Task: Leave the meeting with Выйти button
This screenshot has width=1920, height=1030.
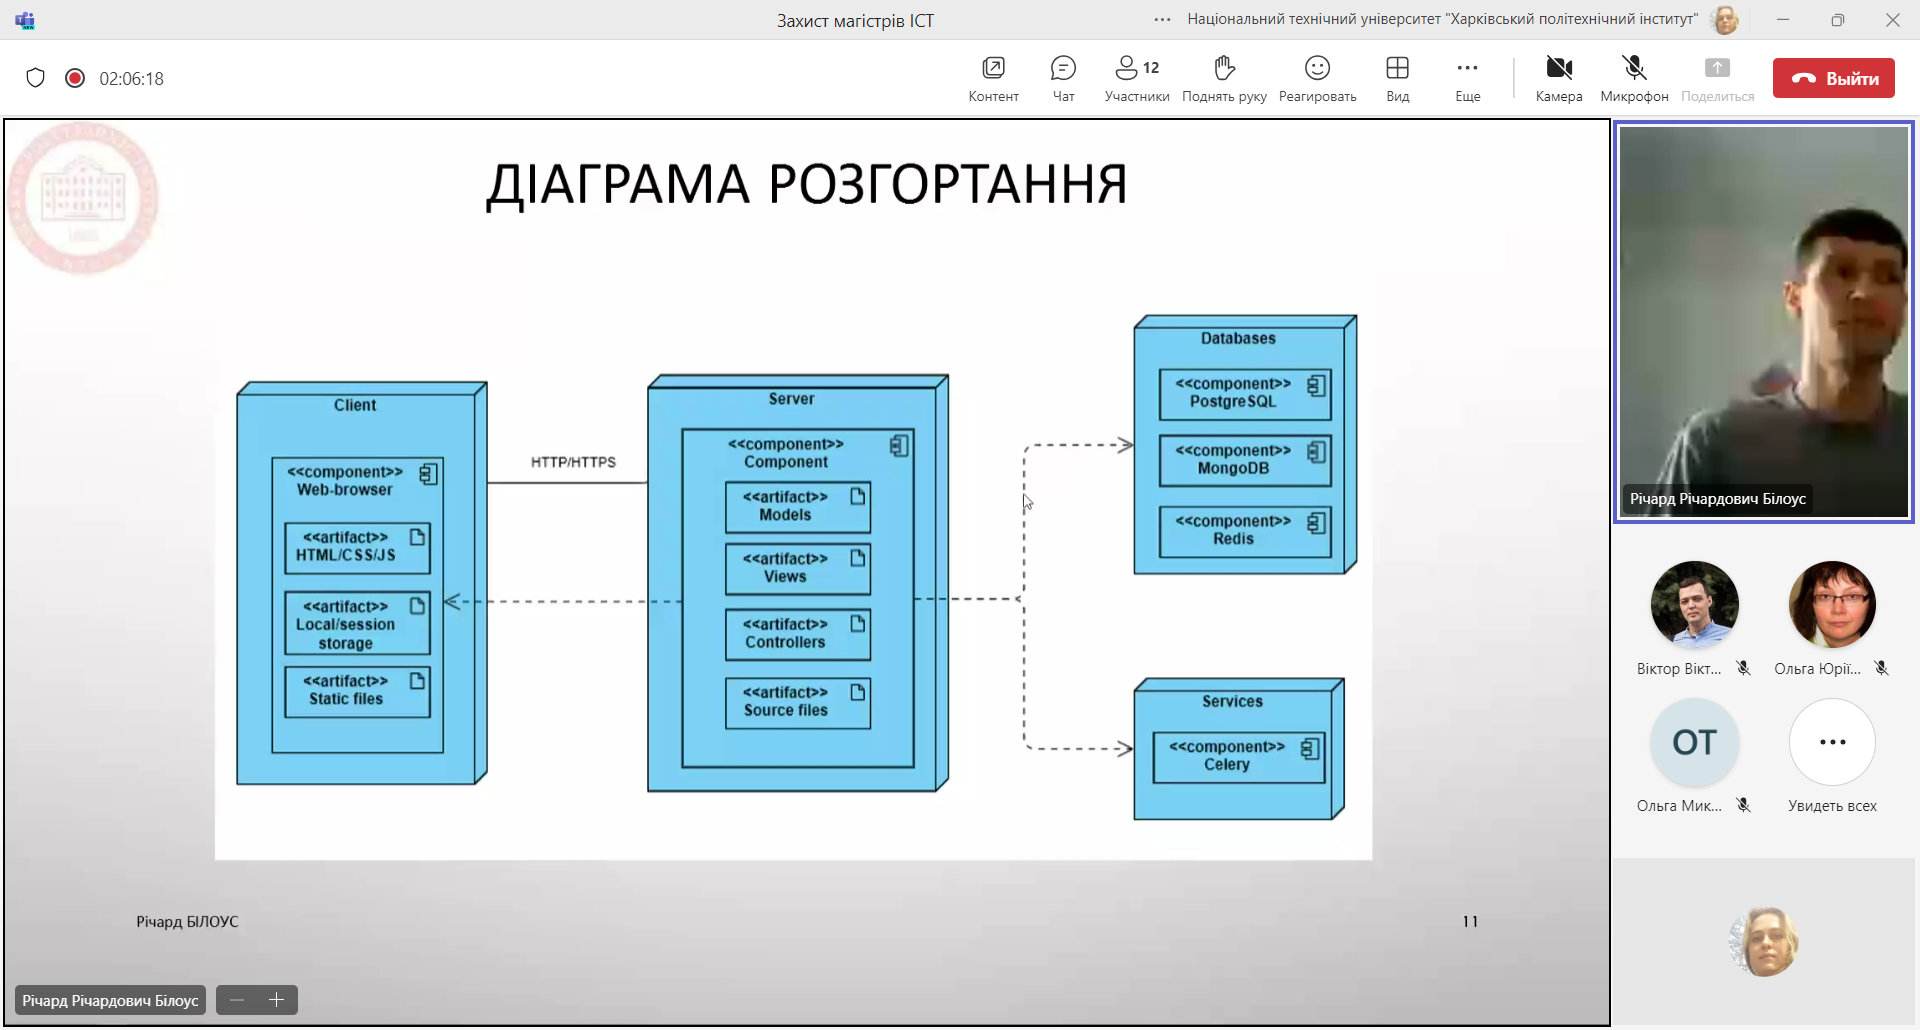Action: coord(1833,78)
